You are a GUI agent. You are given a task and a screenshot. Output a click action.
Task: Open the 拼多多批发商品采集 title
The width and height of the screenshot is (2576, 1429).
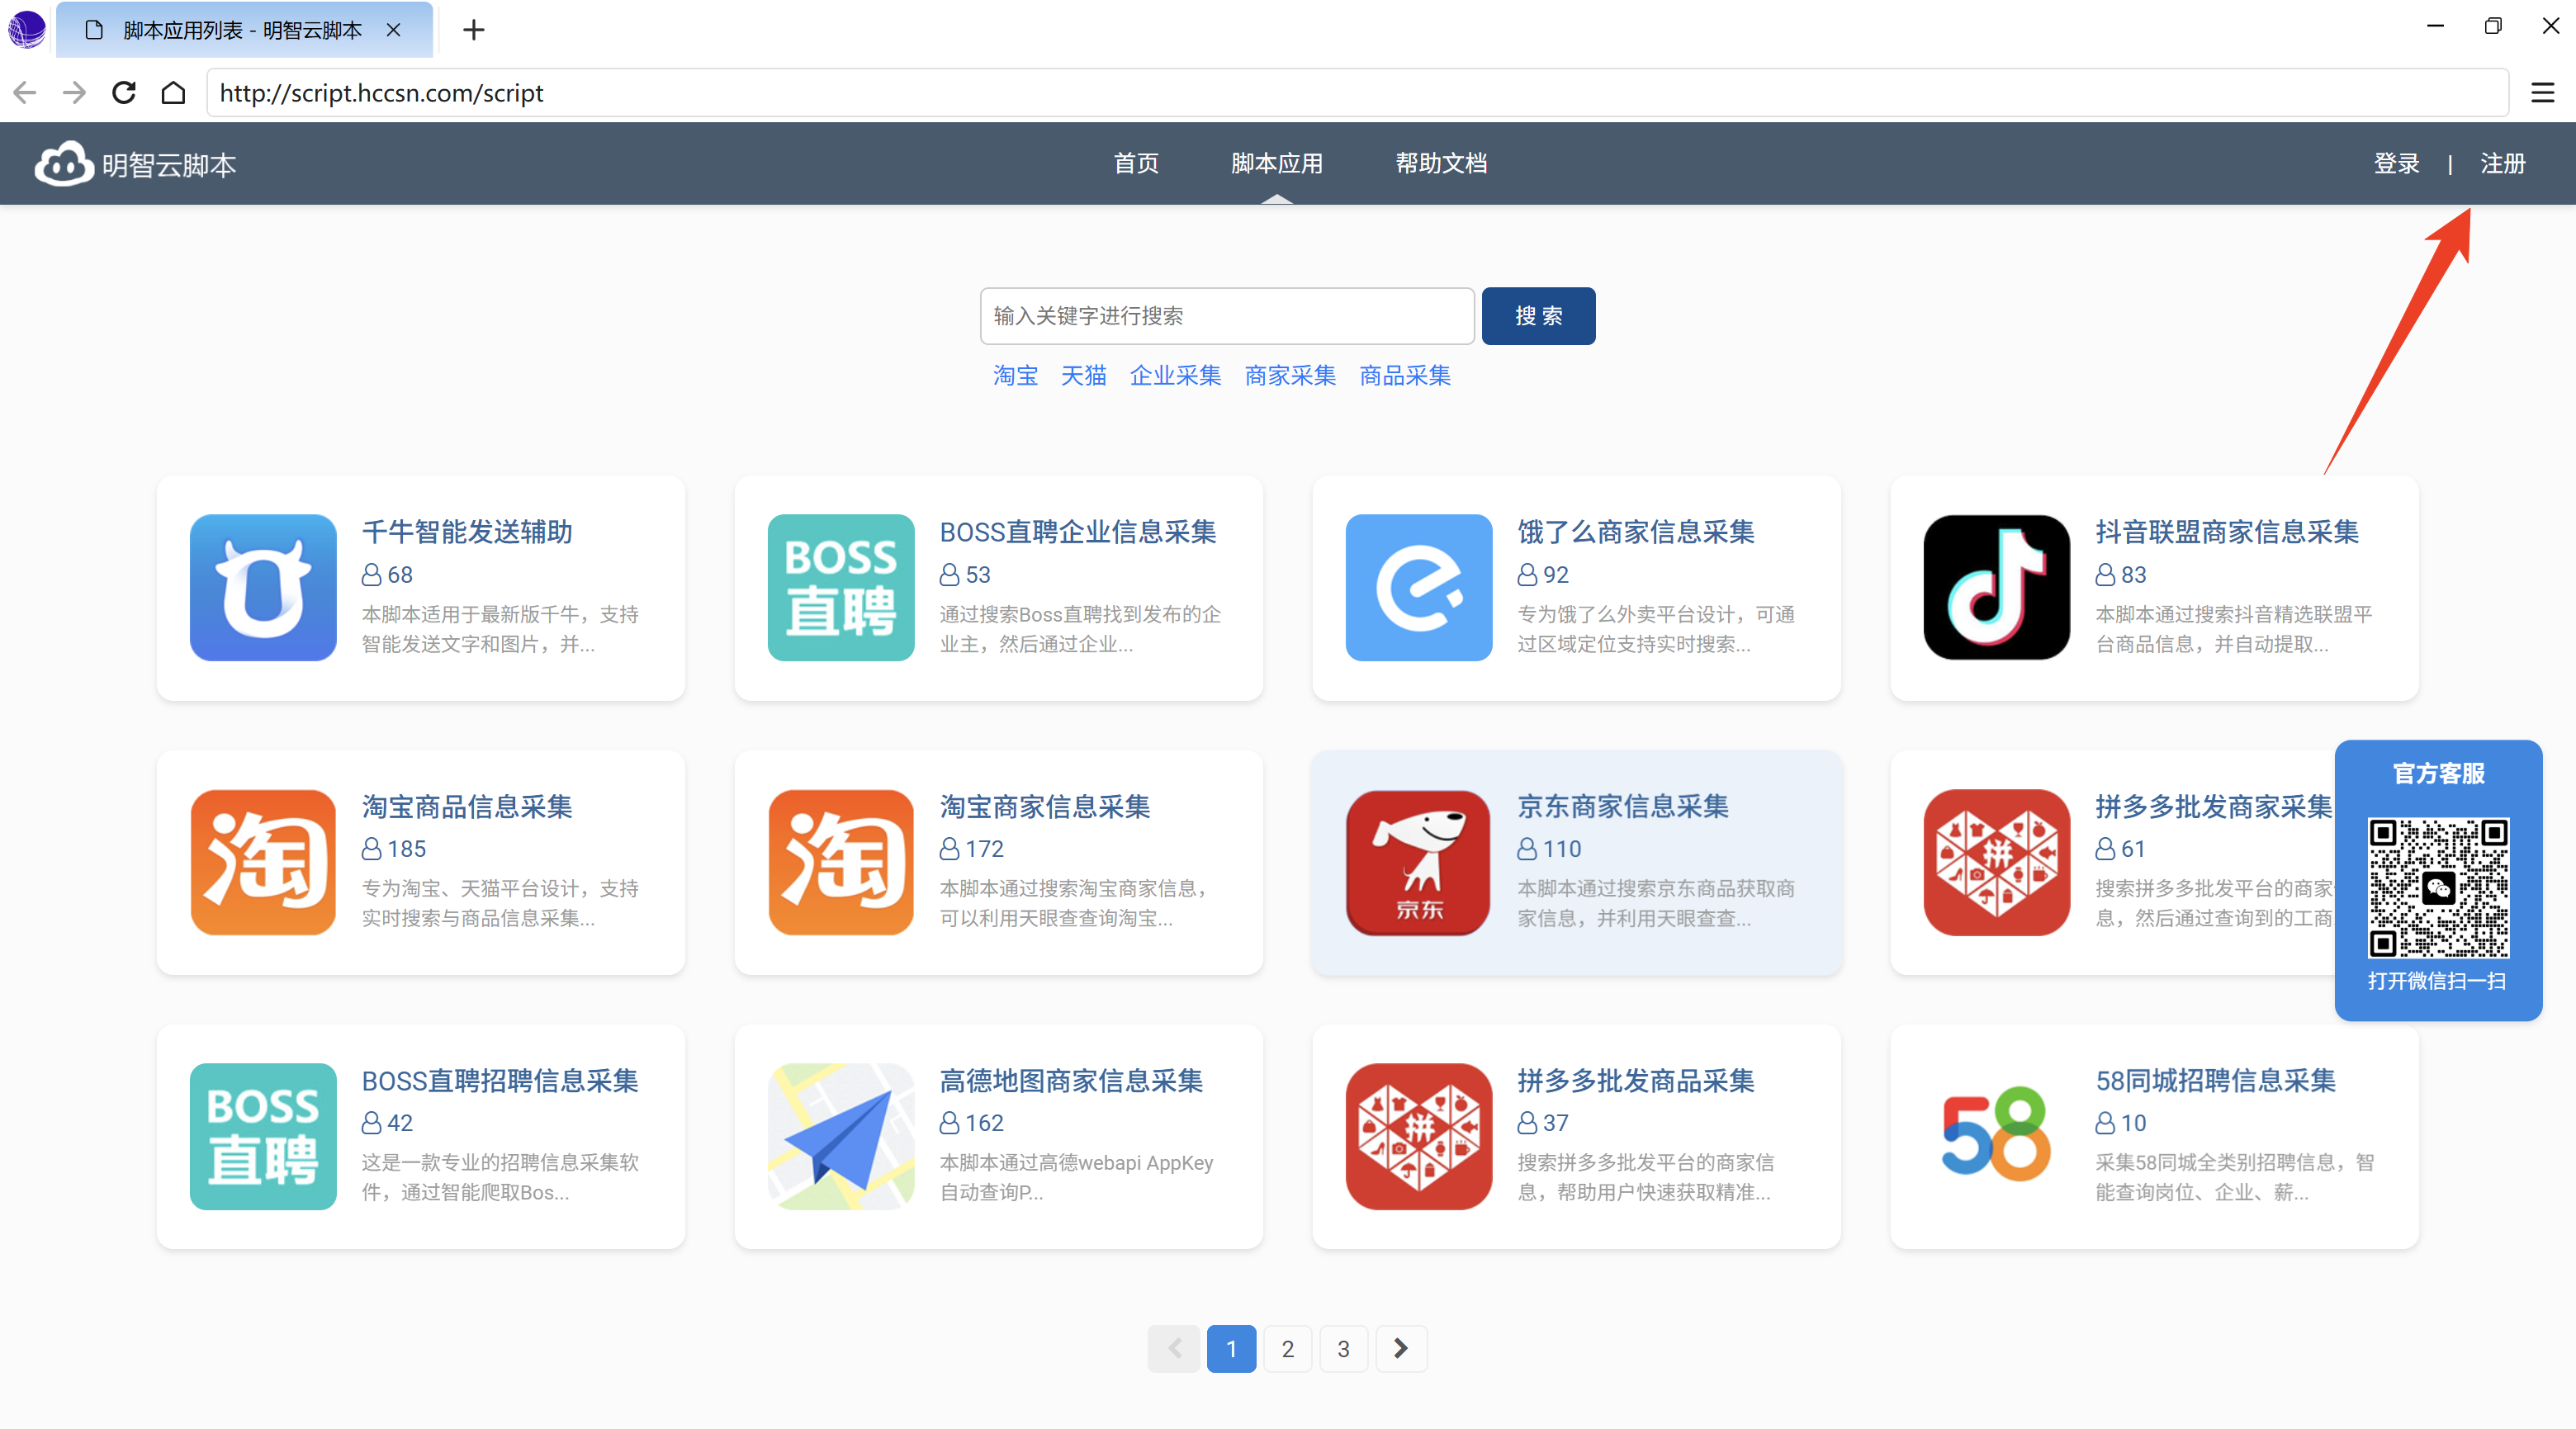pos(1636,1081)
